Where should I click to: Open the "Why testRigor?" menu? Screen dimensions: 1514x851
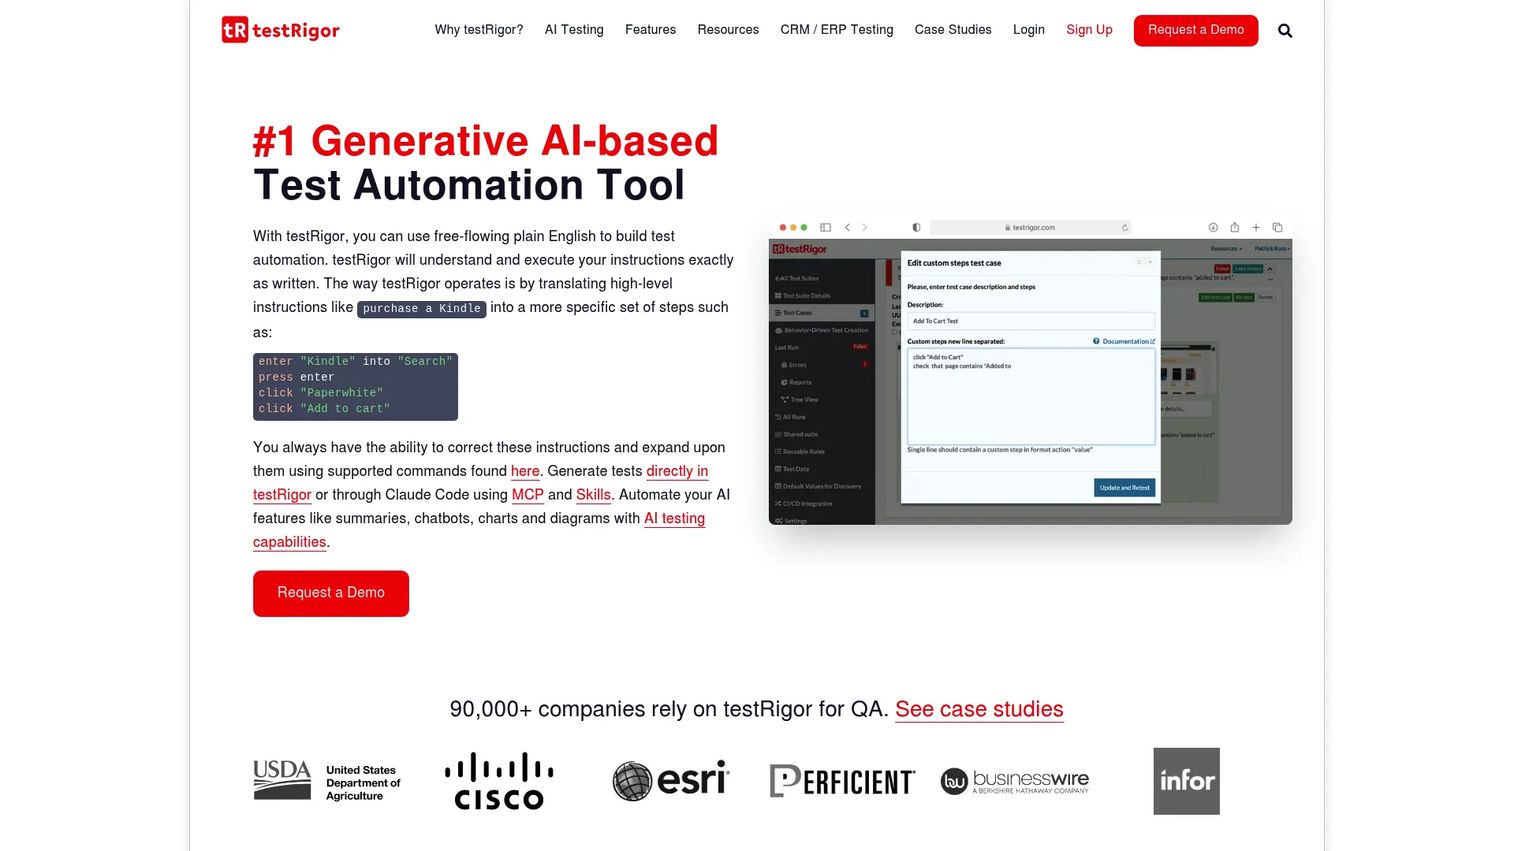(x=479, y=30)
